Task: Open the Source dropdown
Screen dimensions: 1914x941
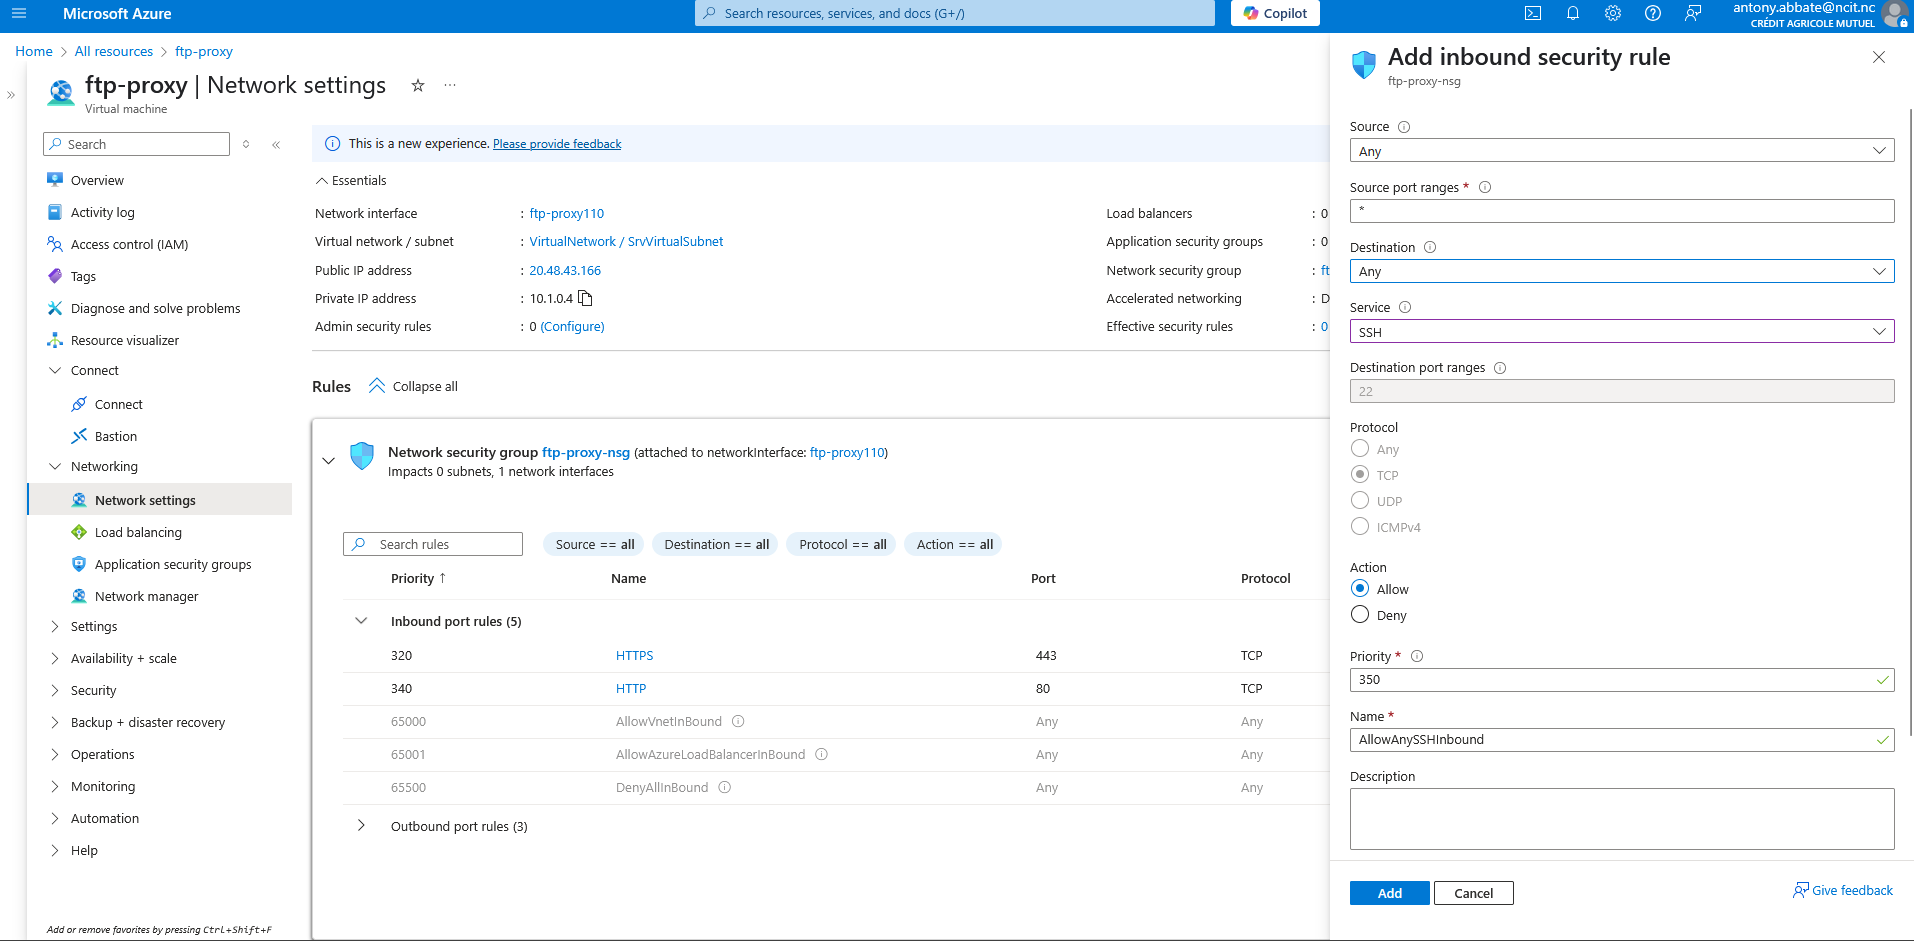Action: tap(1621, 151)
